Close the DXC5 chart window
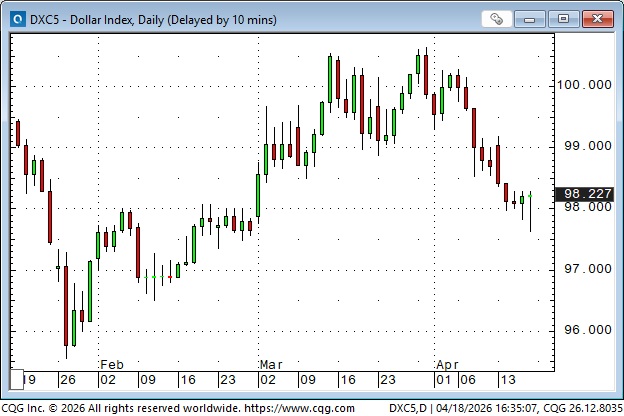 [x=597, y=19]
